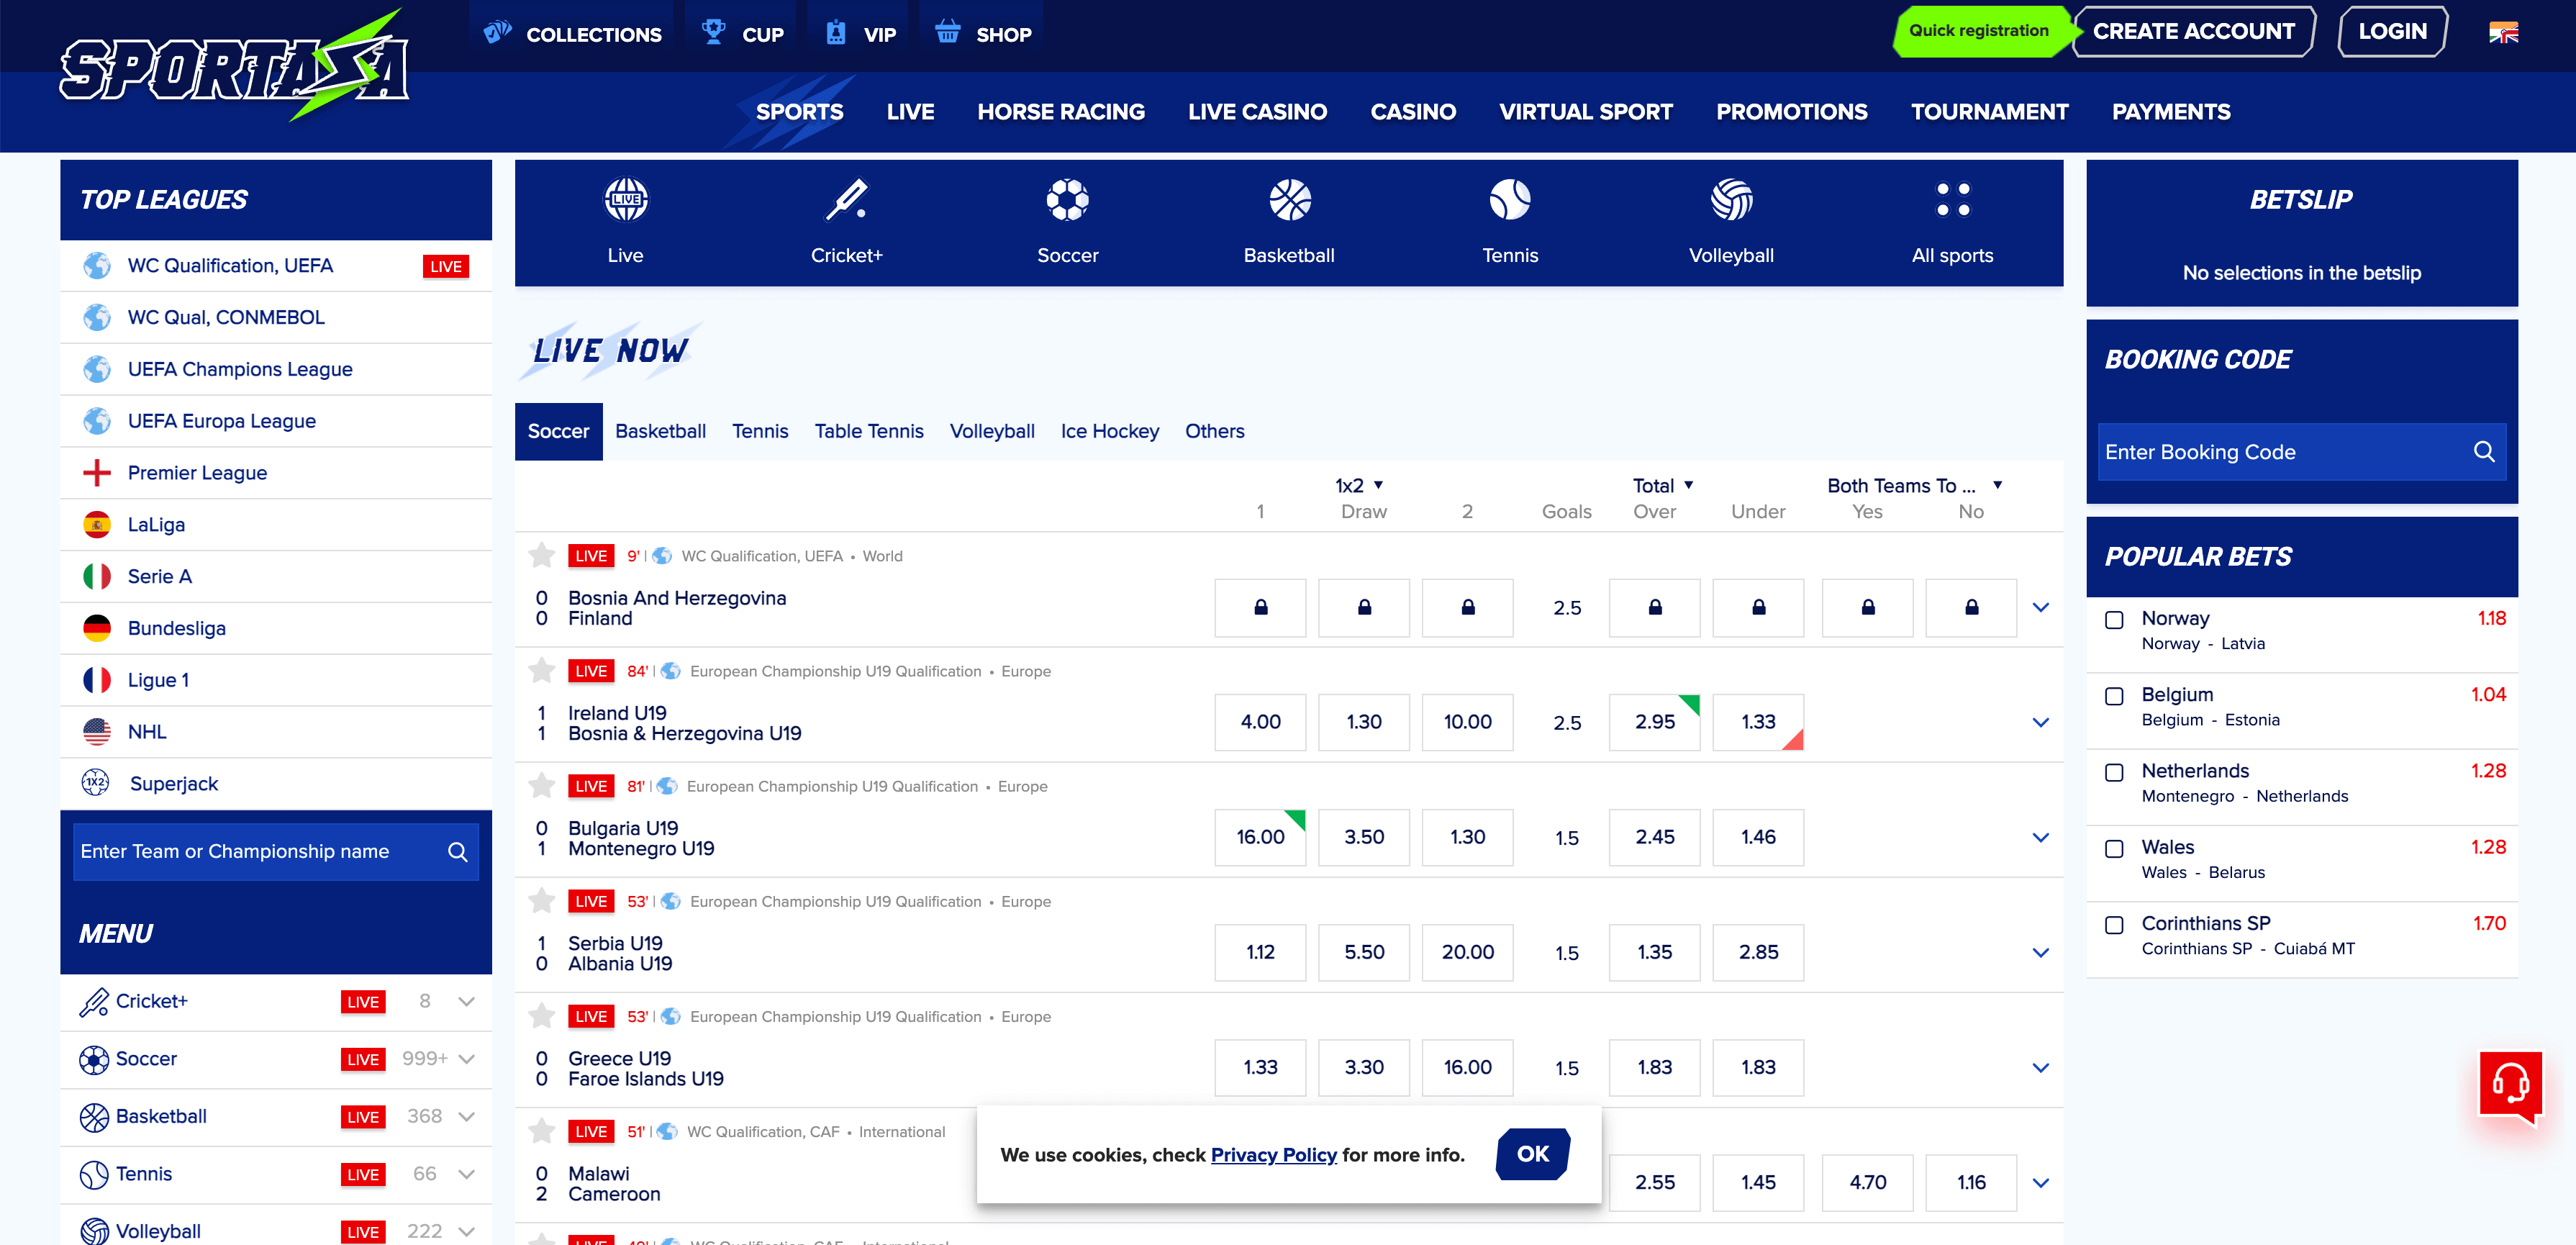Check the Belgium popular bet box
Image resolution: width=2576 pixels, height=1245 pixels.
(x=2114, y=696)
